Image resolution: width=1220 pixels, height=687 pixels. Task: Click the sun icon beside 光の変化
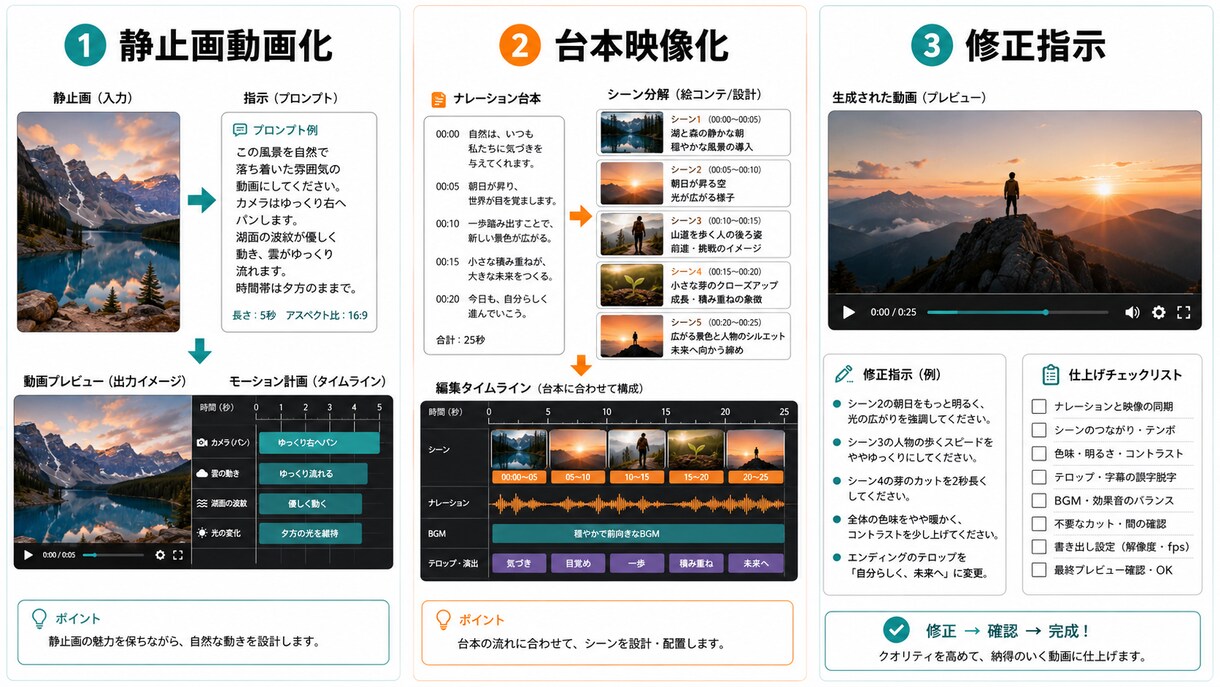202,533
